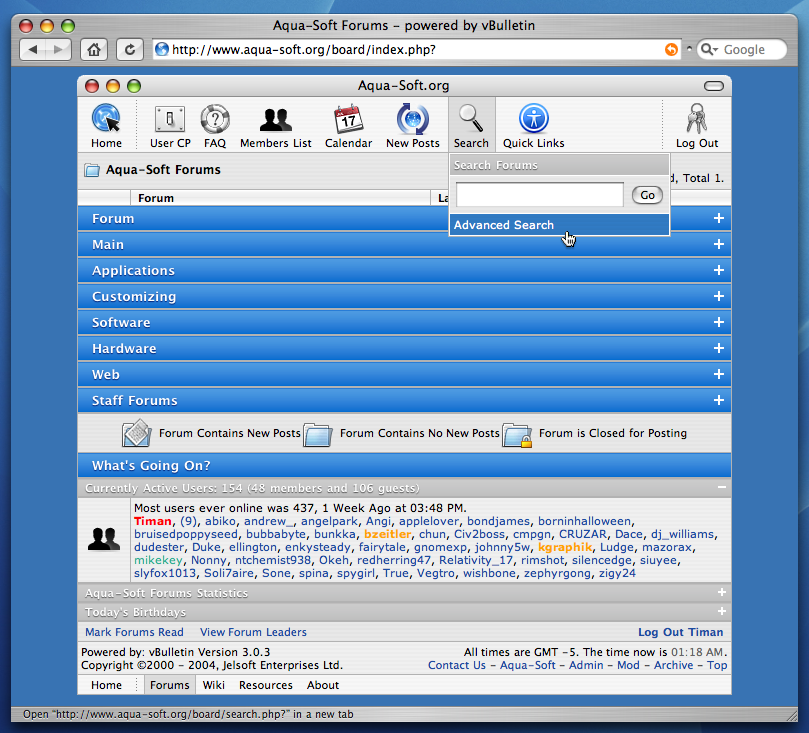Open user zigy24's profile link
This screenshot has height=733, width=809.
point(617,573)
